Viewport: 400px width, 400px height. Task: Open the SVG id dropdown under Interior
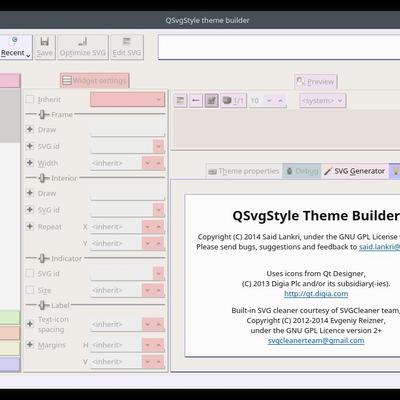pyautogui.click(x=159, y=210)
